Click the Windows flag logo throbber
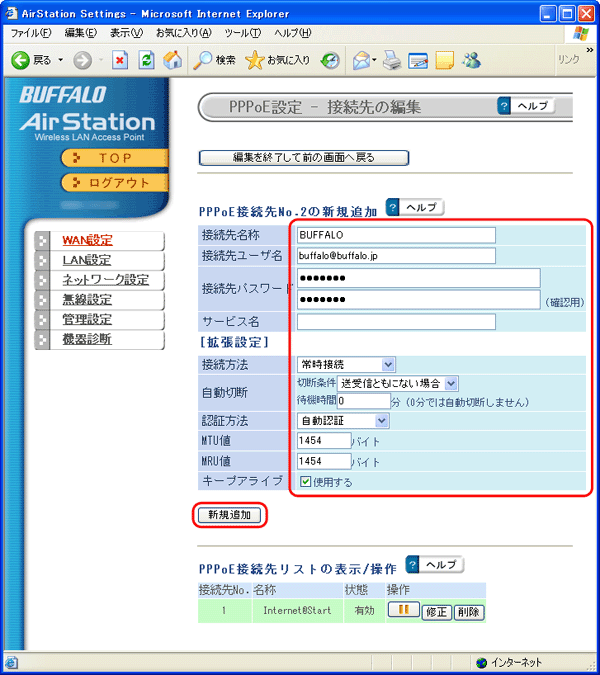This screenshot has height=675, width=600. 581,34
